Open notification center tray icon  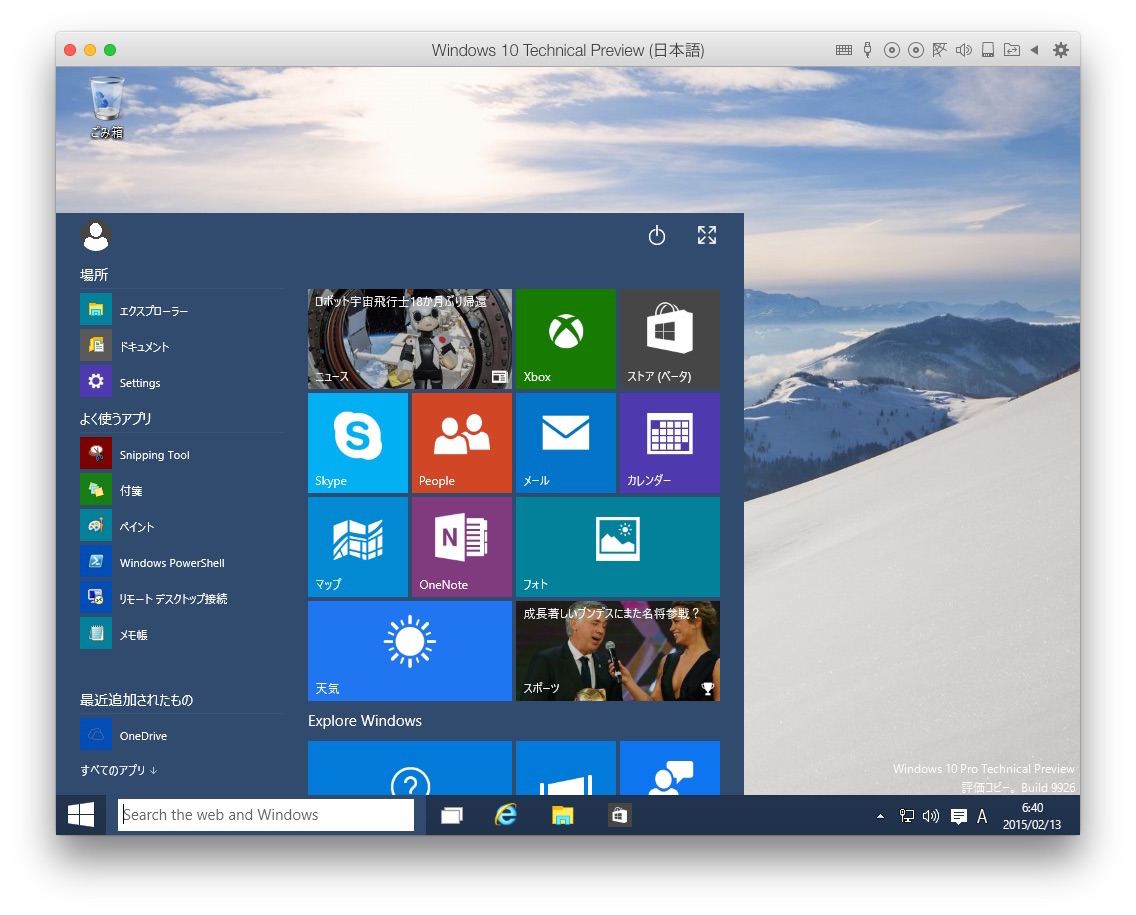(958, 817)
